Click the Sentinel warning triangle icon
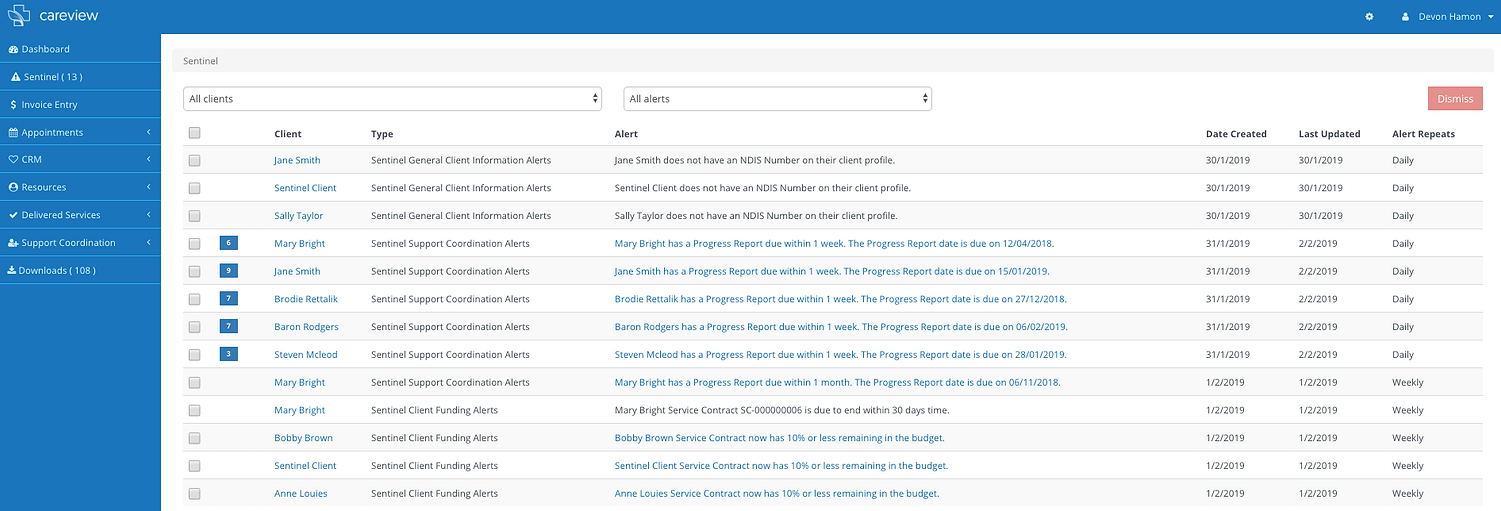The width and height of the screenshot is (1501, 511). click(16, 77)
